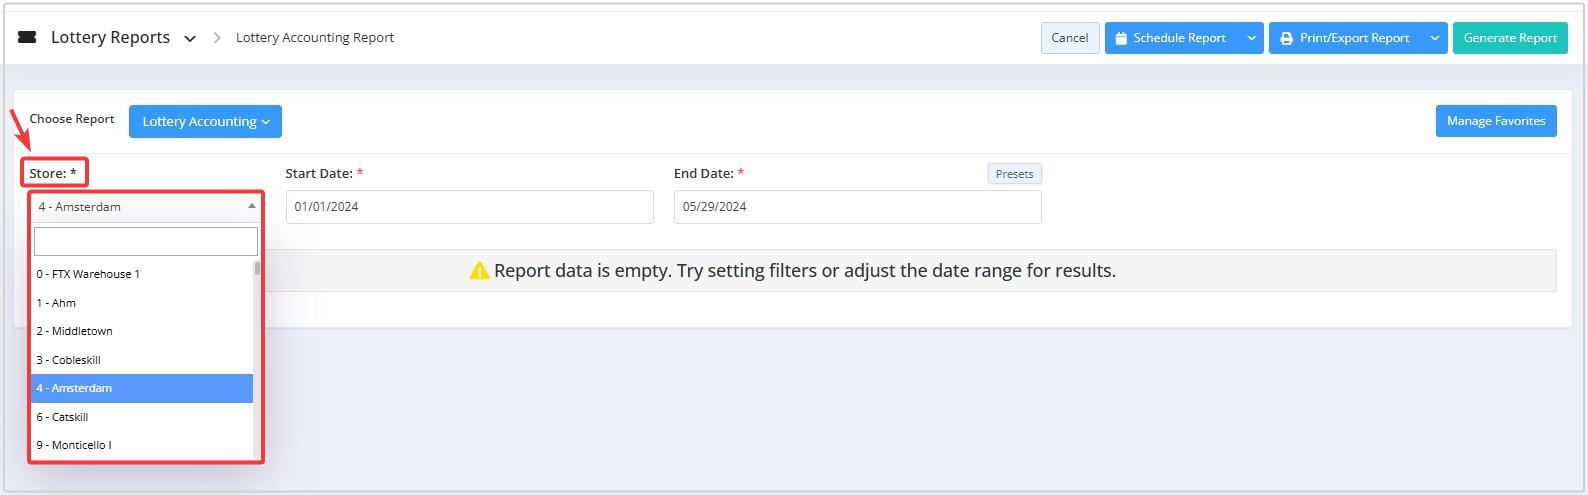The height and width of the screenshot is (495, 1588).
Task: Click the printer icon on Print/Export Report
Action: coord(1286,38)
